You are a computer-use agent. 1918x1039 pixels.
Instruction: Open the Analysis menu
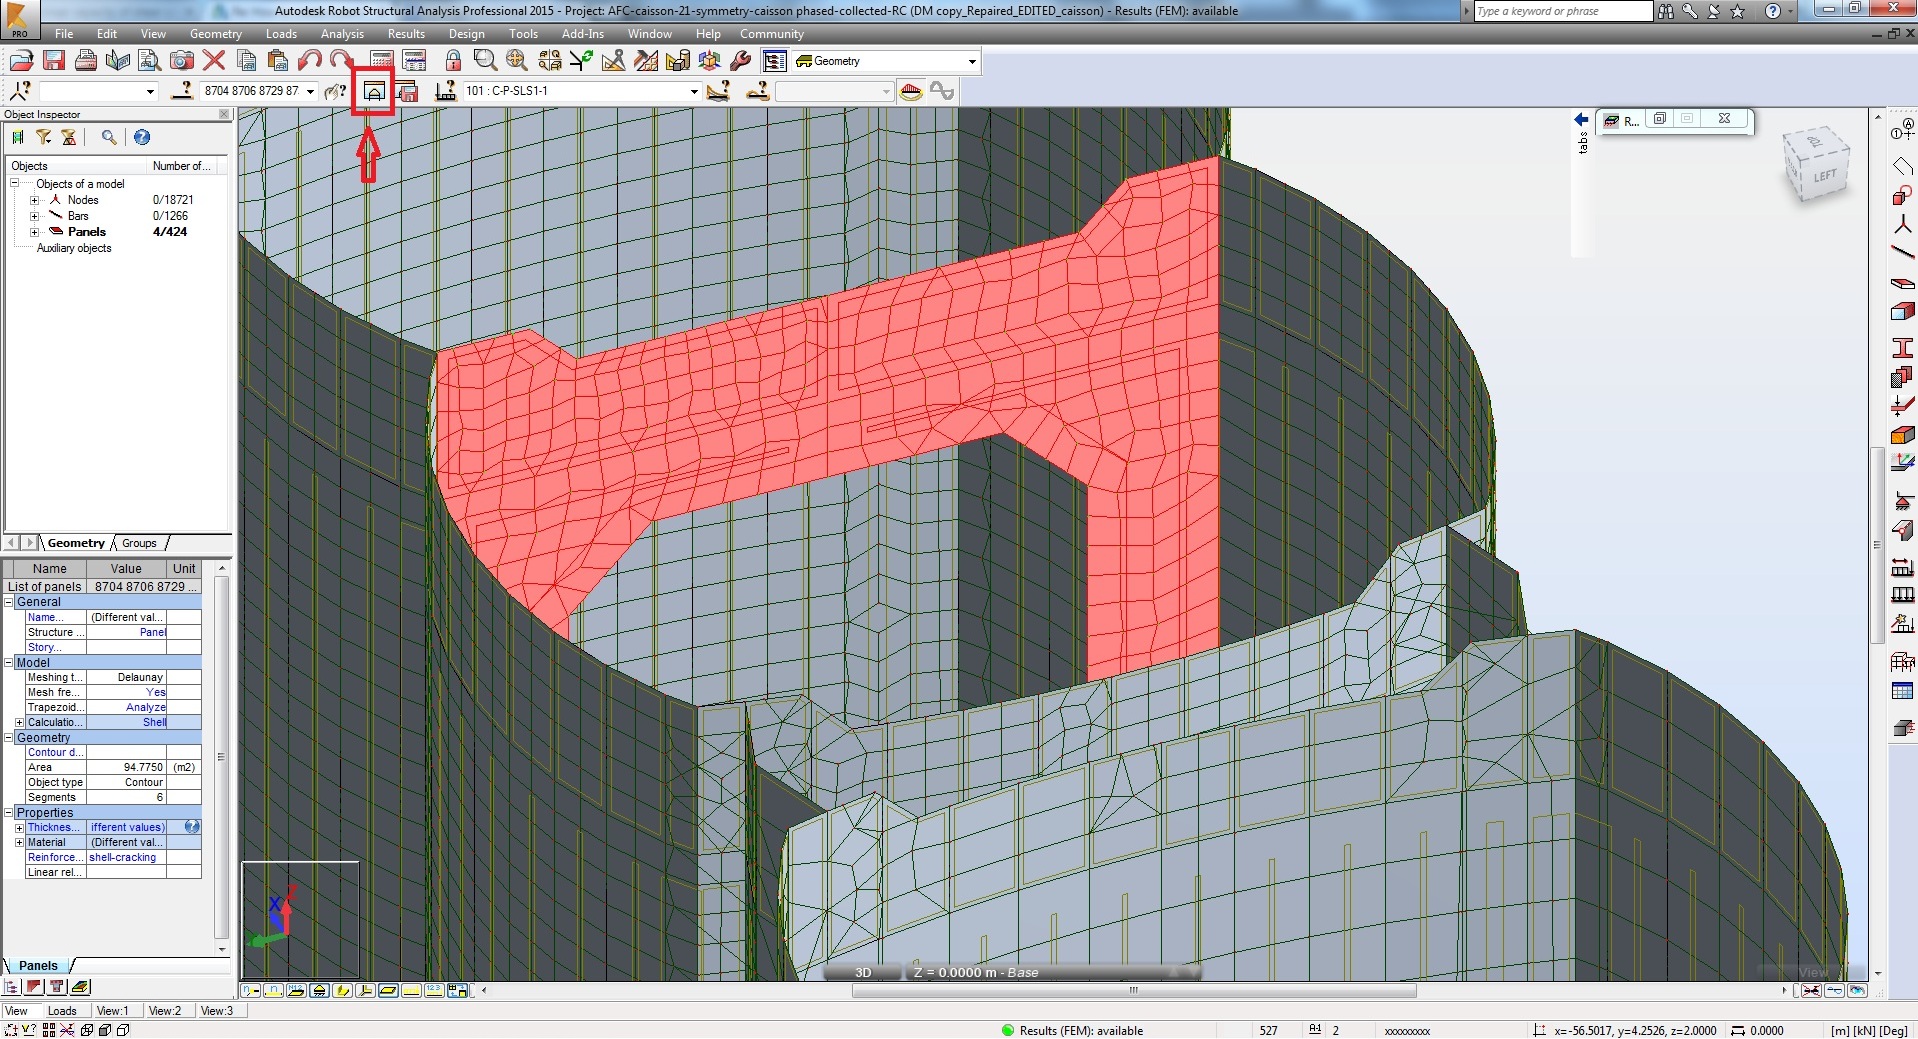point(342,33)
